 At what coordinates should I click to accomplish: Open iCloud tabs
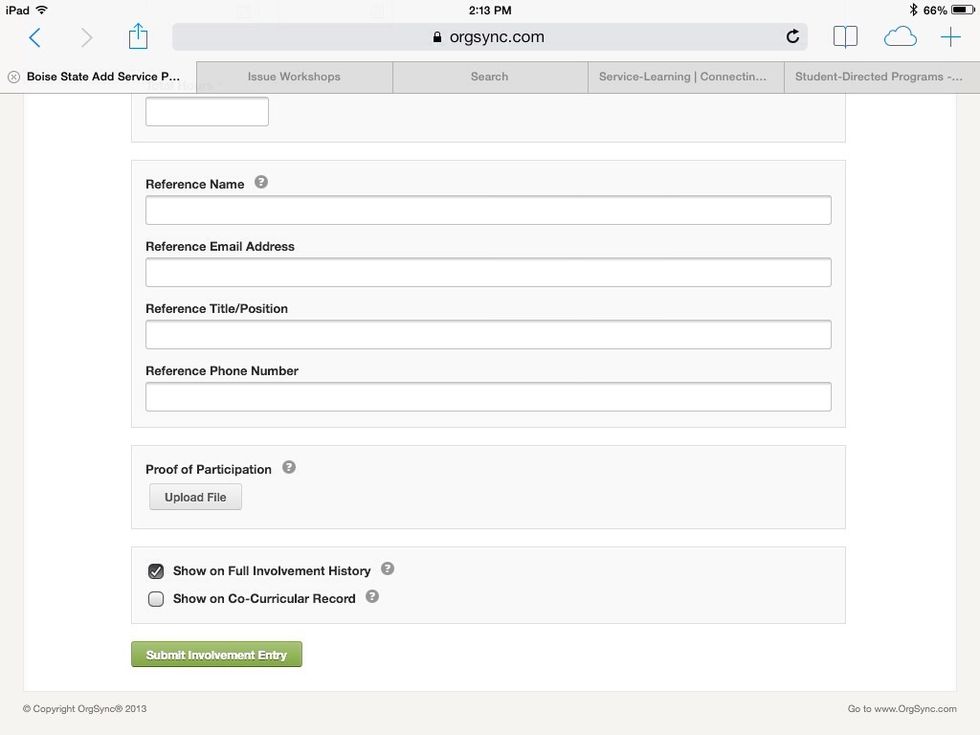pos(899,35)
